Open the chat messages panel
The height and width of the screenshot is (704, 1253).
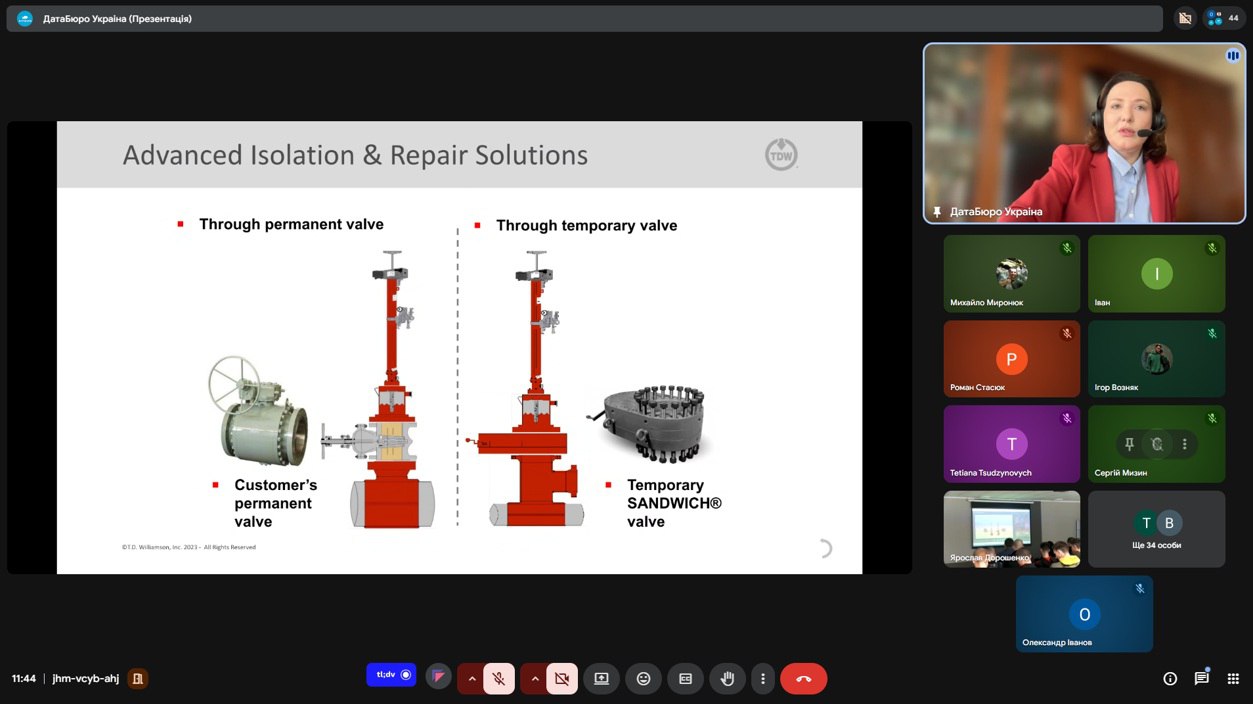(1201, 679)
